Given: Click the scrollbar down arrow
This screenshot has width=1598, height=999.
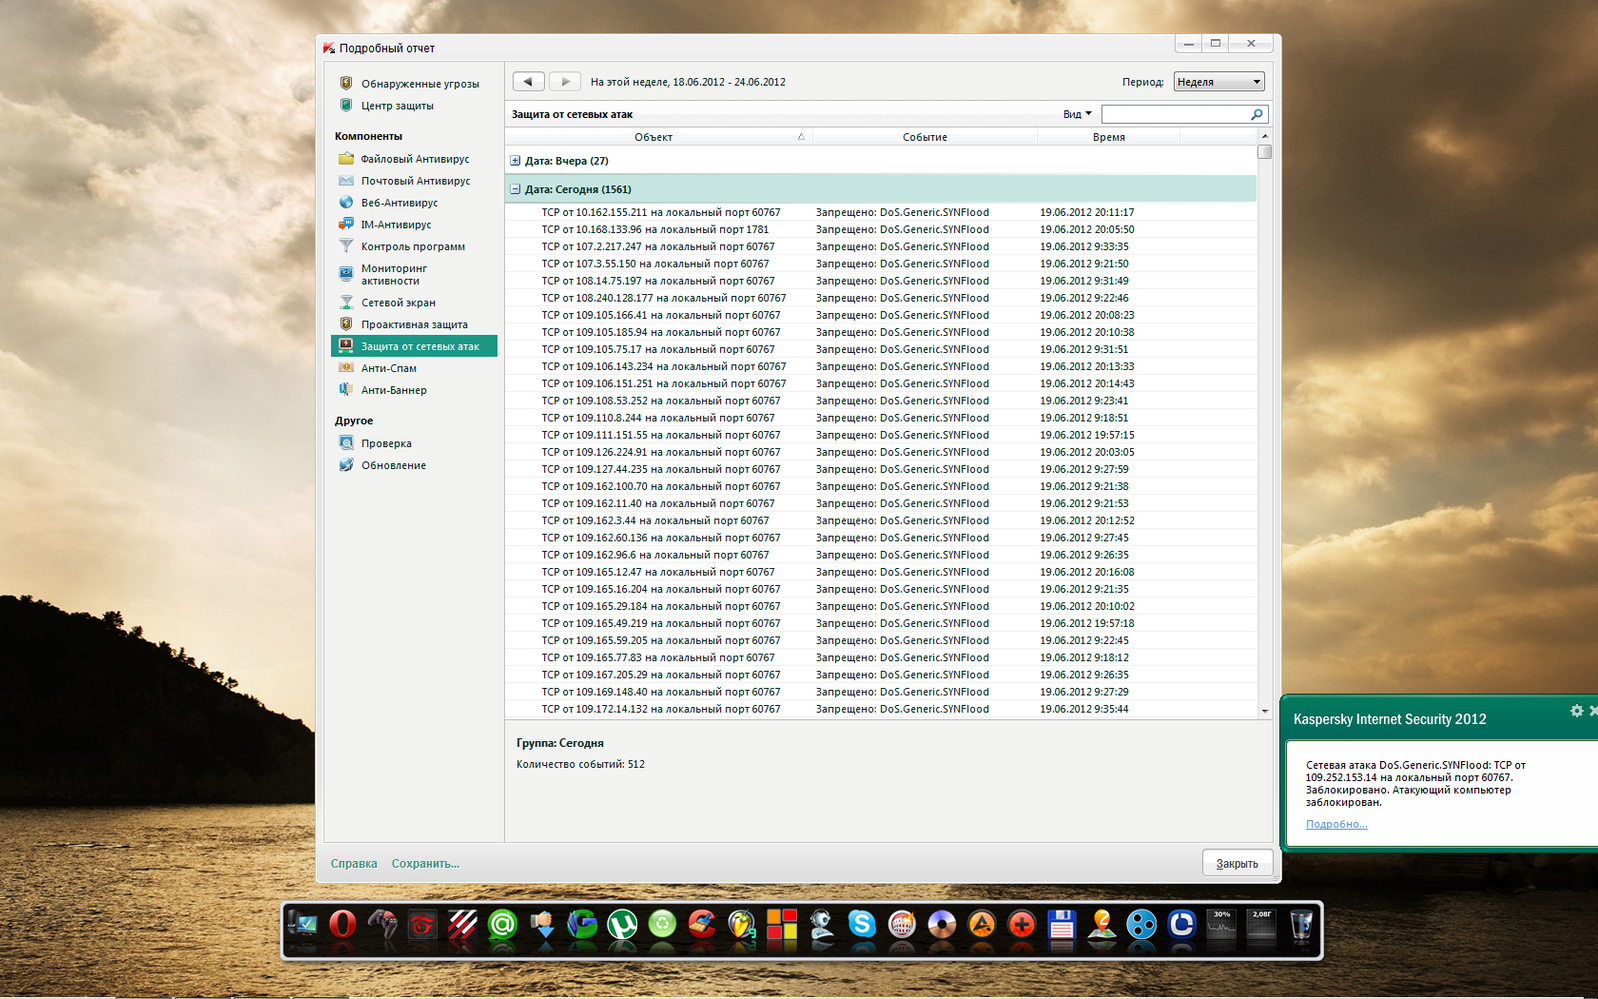Looking at the screenshot, I should 1265,711.
